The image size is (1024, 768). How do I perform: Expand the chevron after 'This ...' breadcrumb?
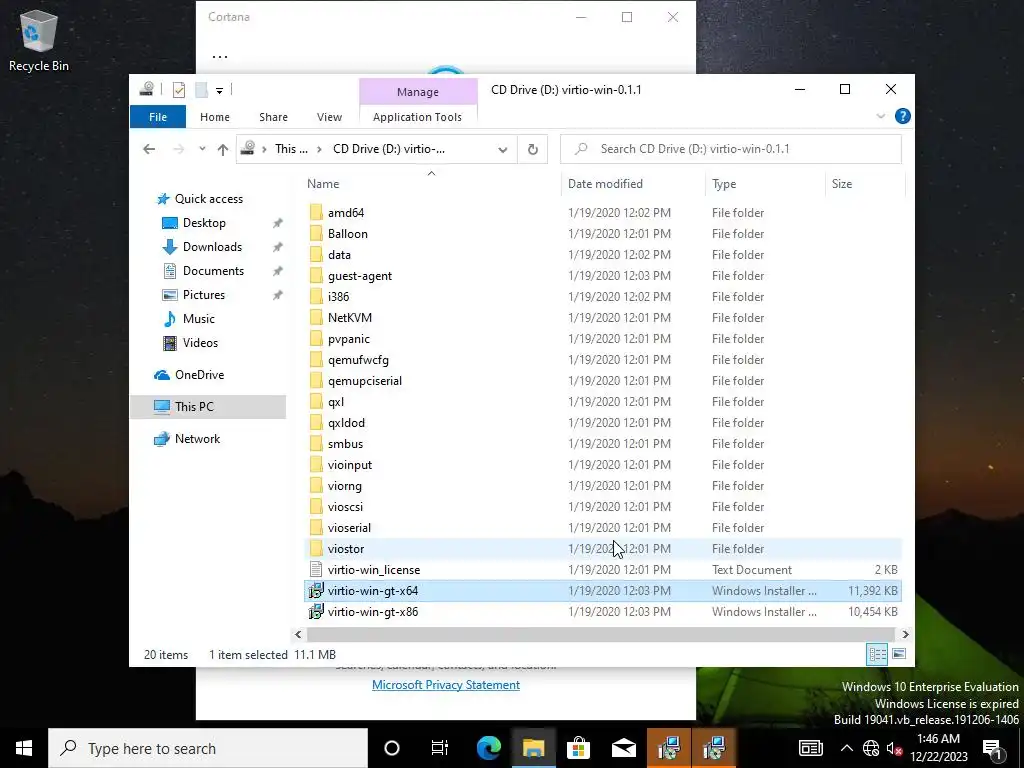click(x=319, y=150)
